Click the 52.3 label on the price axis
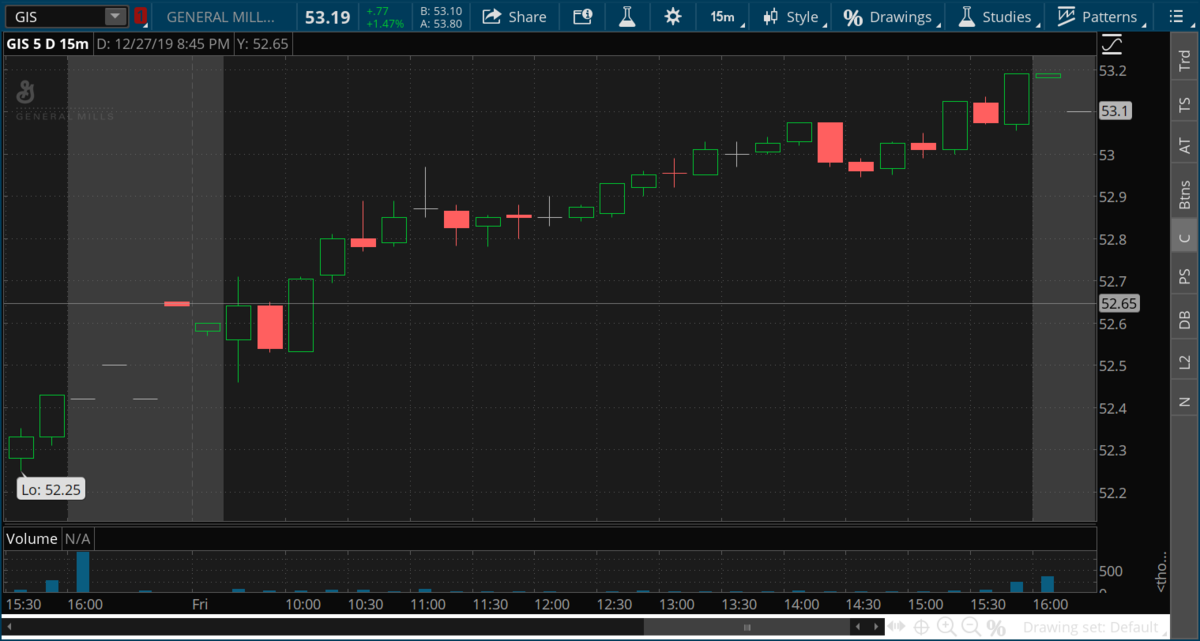Screen dimensions: 1200x641 pos(1113,450)
